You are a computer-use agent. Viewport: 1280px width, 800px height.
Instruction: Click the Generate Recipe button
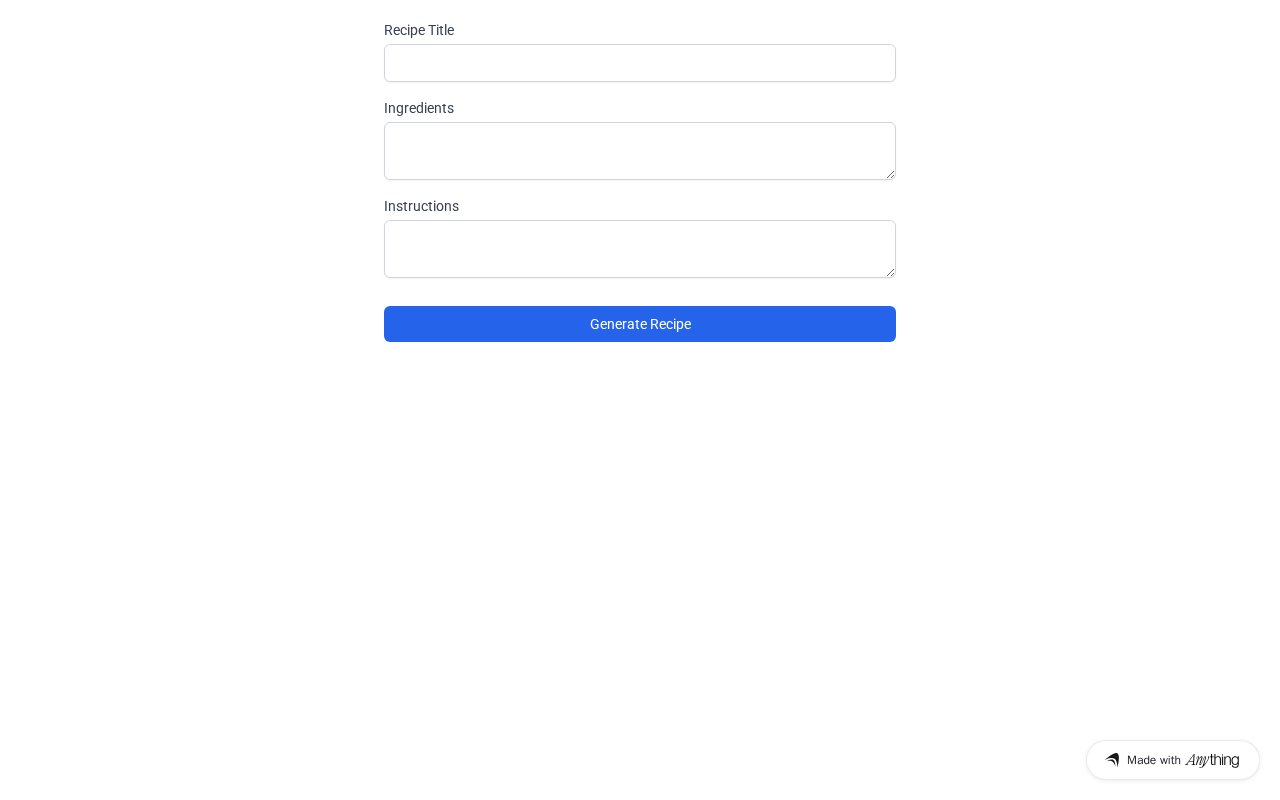(x=640, y=324)
